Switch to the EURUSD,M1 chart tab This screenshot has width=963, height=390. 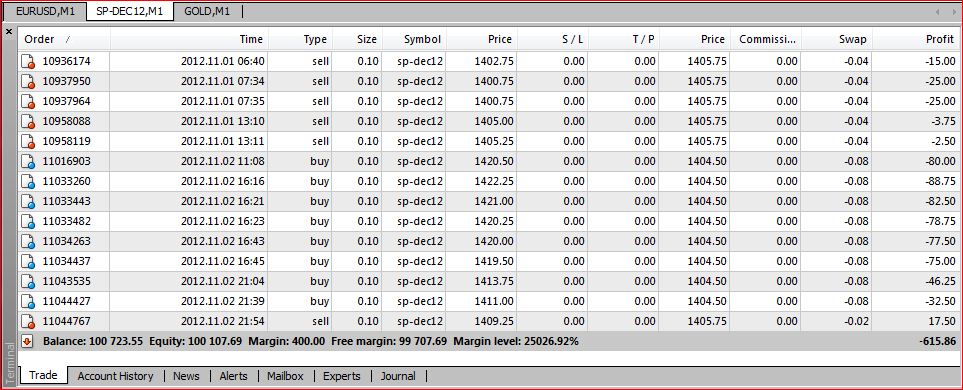pyautogui.click(x=45, y=11)
